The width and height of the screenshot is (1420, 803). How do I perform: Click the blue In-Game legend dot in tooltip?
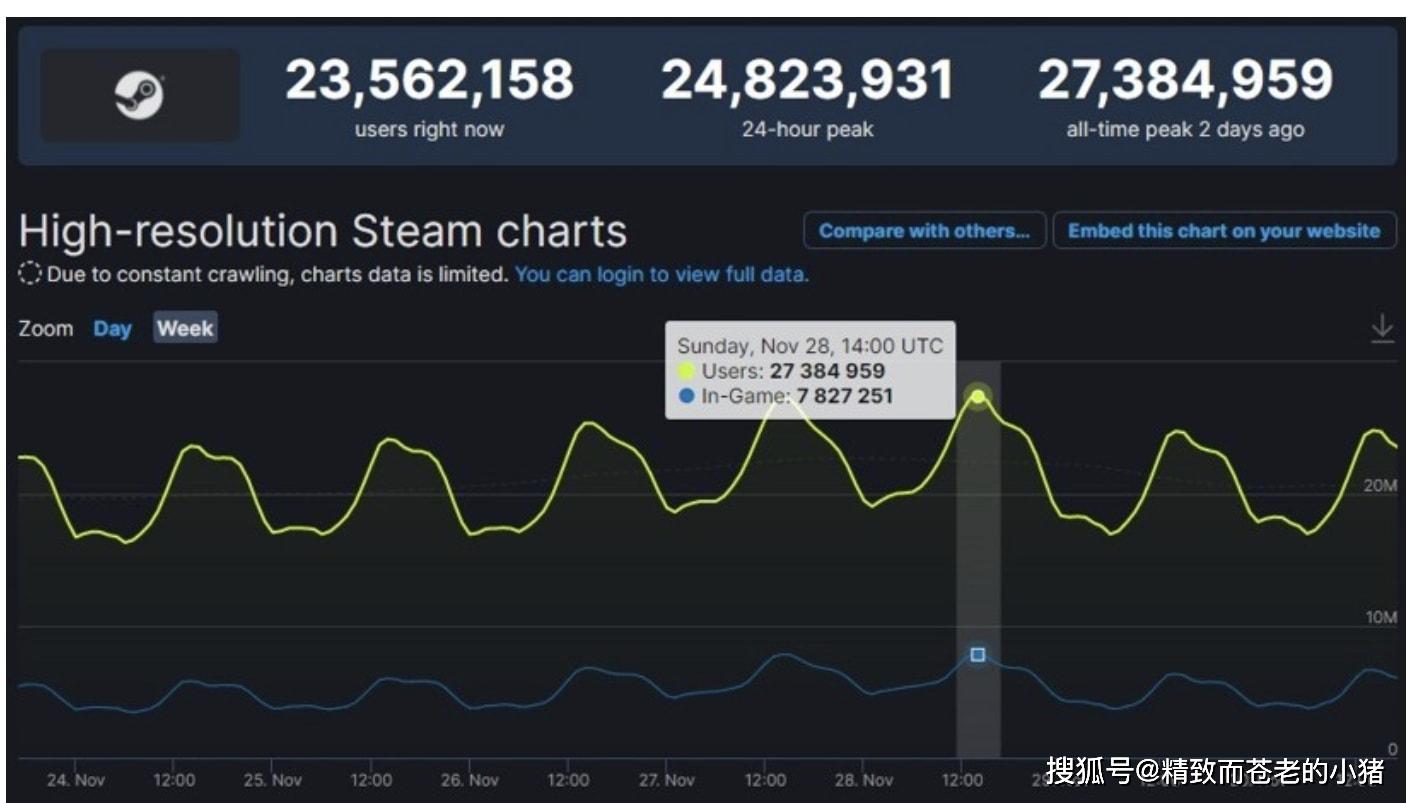click(686, 396)
